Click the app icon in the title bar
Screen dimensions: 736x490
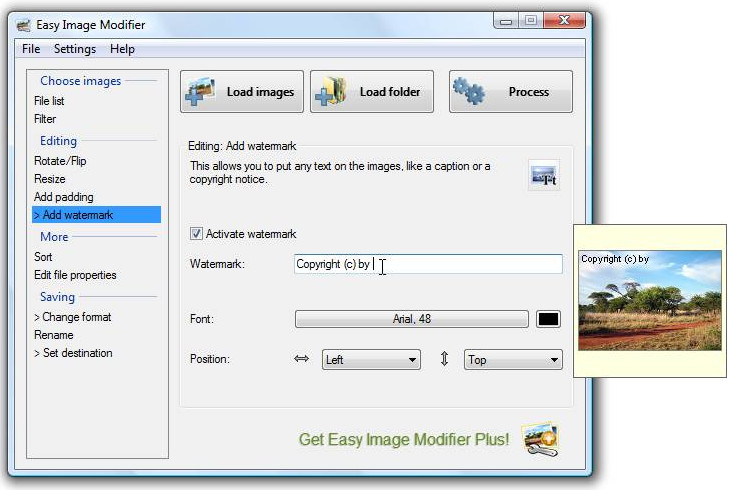[x=24, y=25]
